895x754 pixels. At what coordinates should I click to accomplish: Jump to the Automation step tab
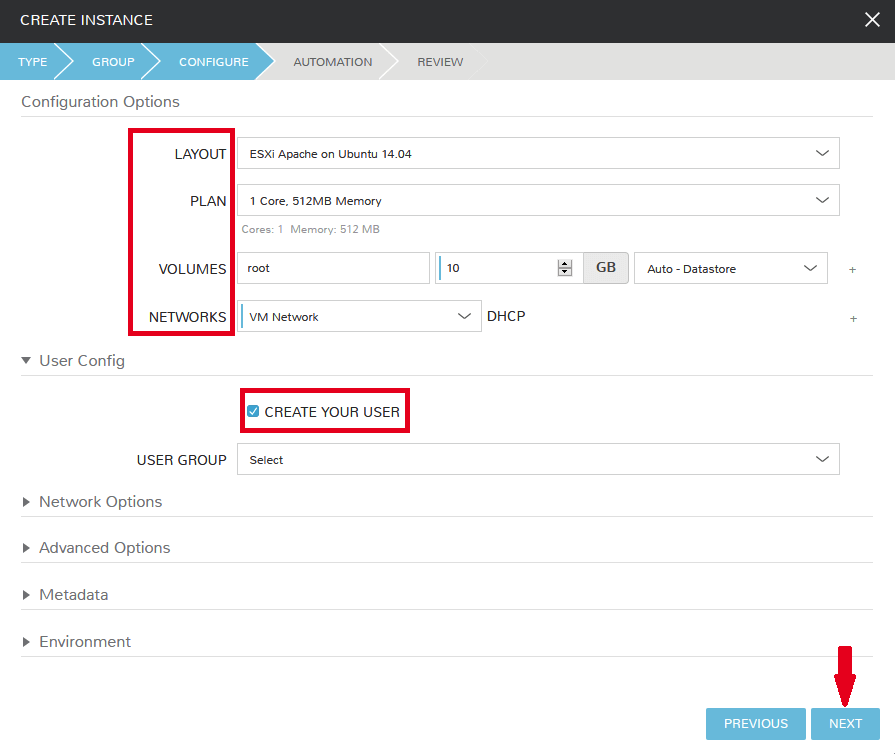click(x=332, y=62)
